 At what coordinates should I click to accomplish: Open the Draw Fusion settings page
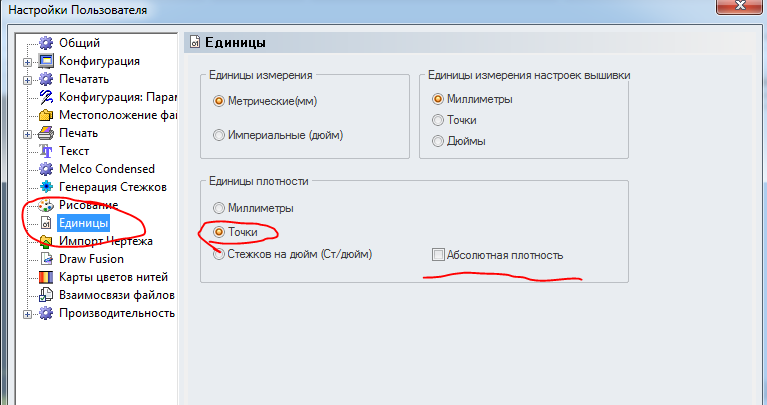tap(91, 259)
